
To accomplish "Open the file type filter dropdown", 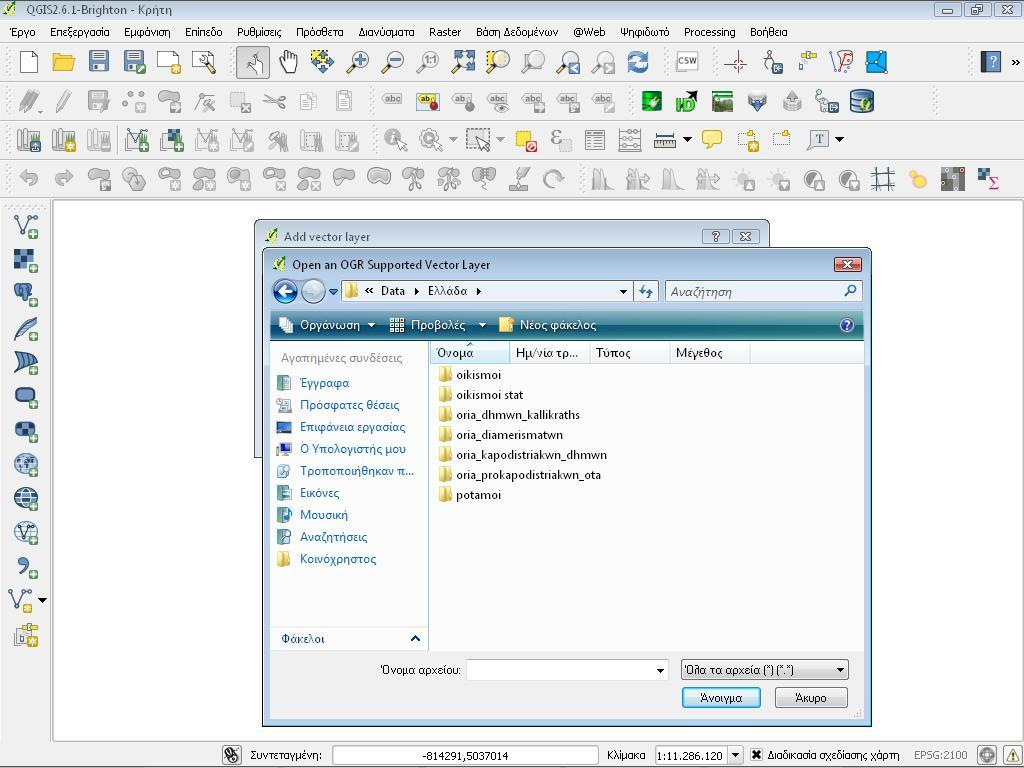I will [765, 669].
